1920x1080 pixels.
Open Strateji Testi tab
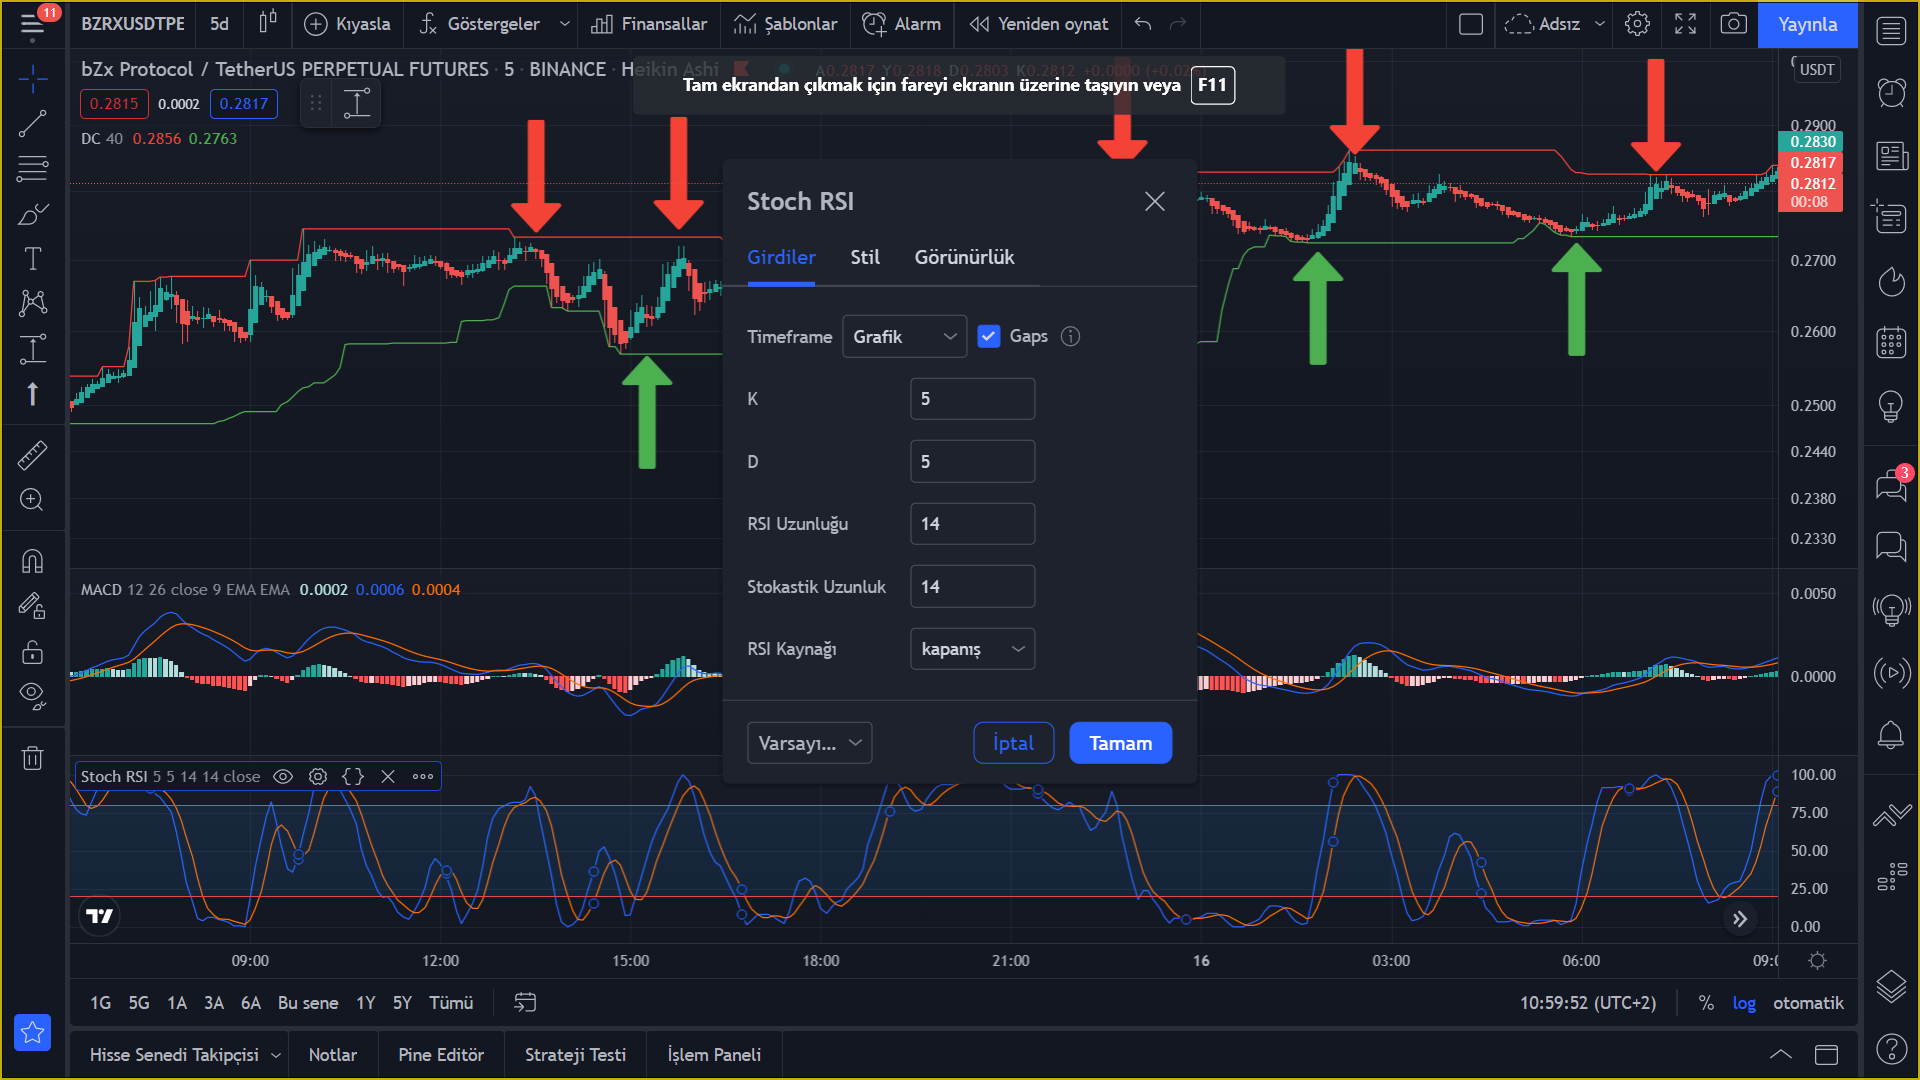click(575, 1055)
